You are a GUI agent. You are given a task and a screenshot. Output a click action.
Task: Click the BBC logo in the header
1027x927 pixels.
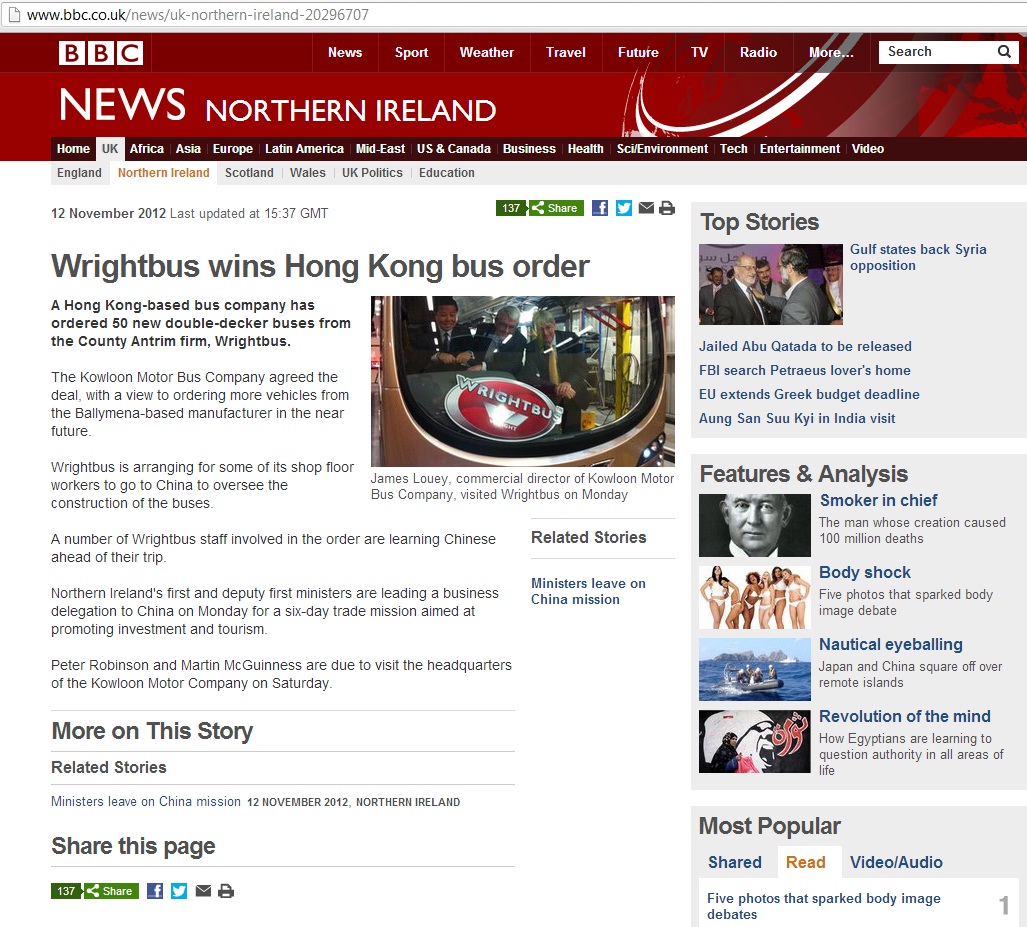tap(101, 53)
